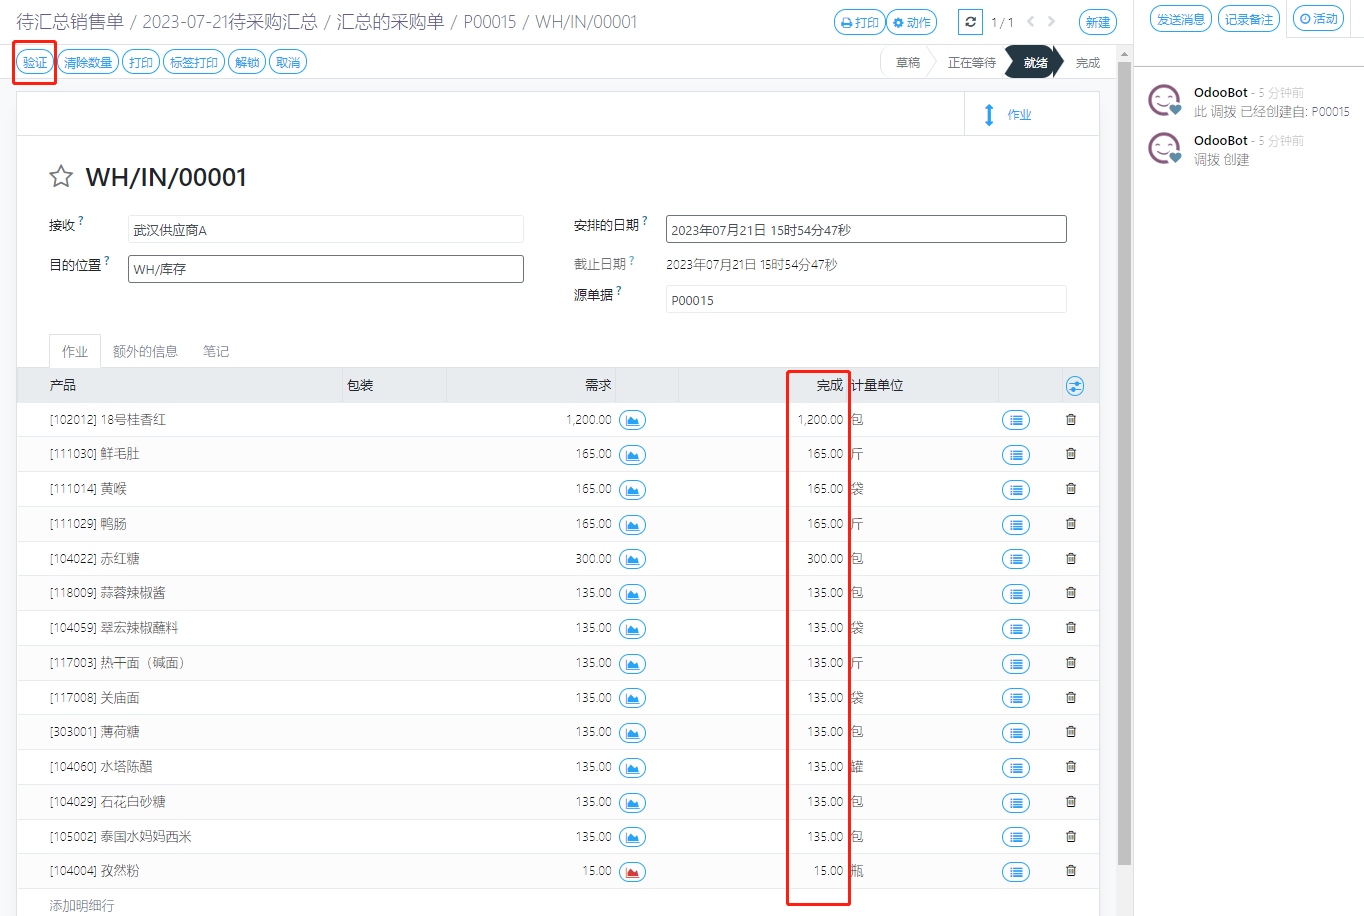
Task: Click the 验证 validate button
Action: coord(35,62)
